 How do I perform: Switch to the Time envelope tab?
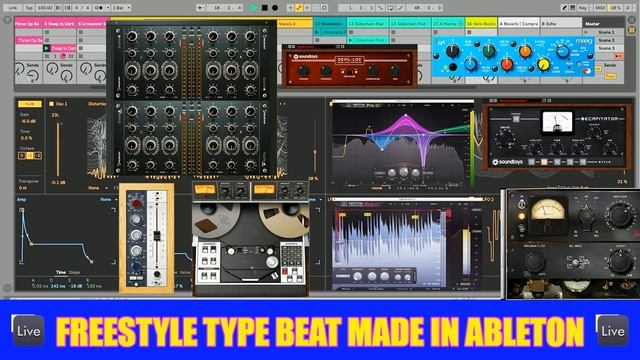coord(61,272)
